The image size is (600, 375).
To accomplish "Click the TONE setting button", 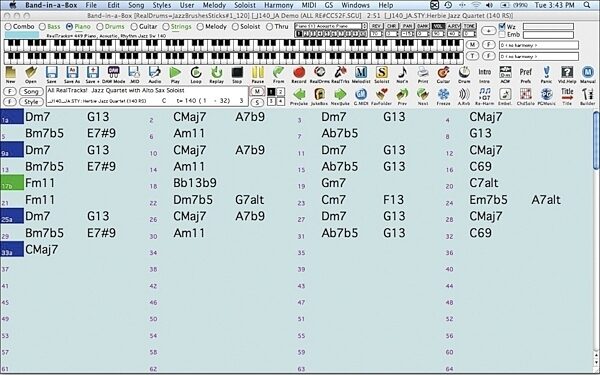I will [x=469, y=26].
